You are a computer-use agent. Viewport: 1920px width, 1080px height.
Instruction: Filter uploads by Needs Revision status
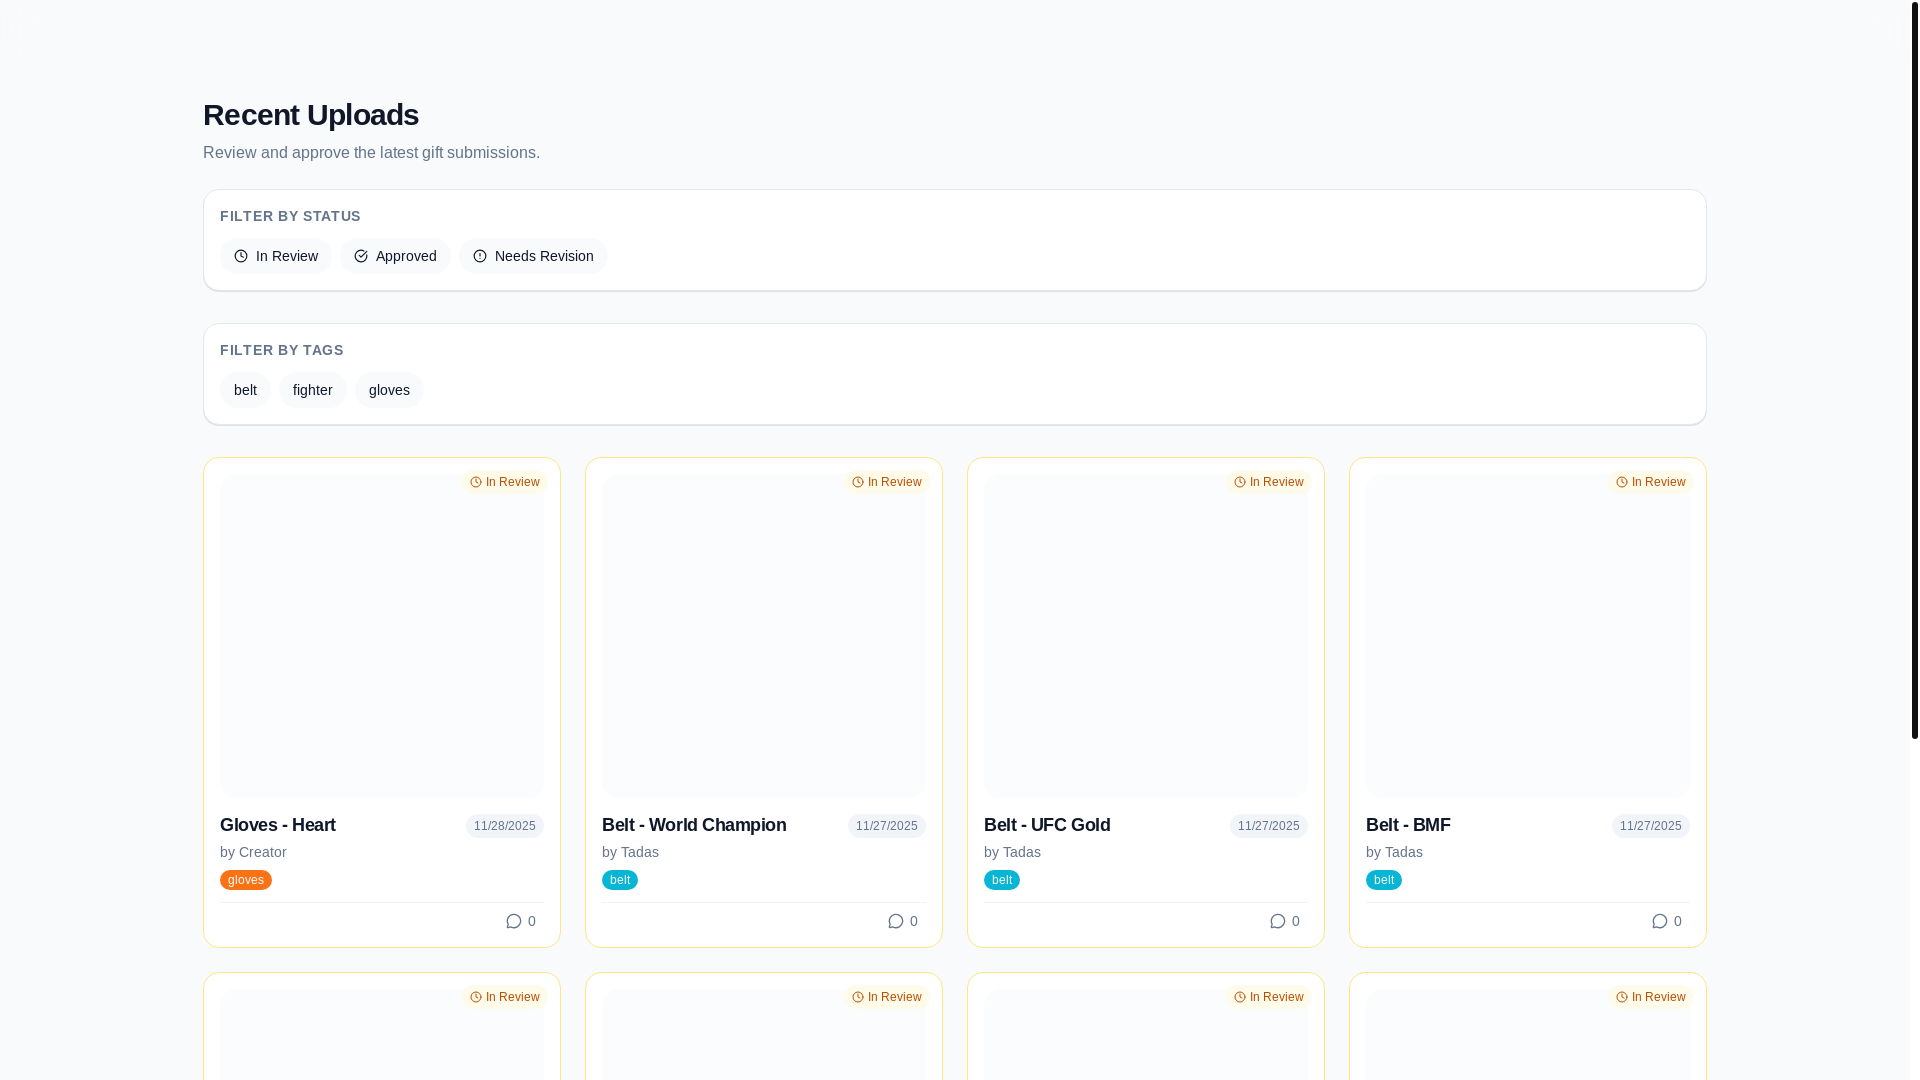click(533, 256)
